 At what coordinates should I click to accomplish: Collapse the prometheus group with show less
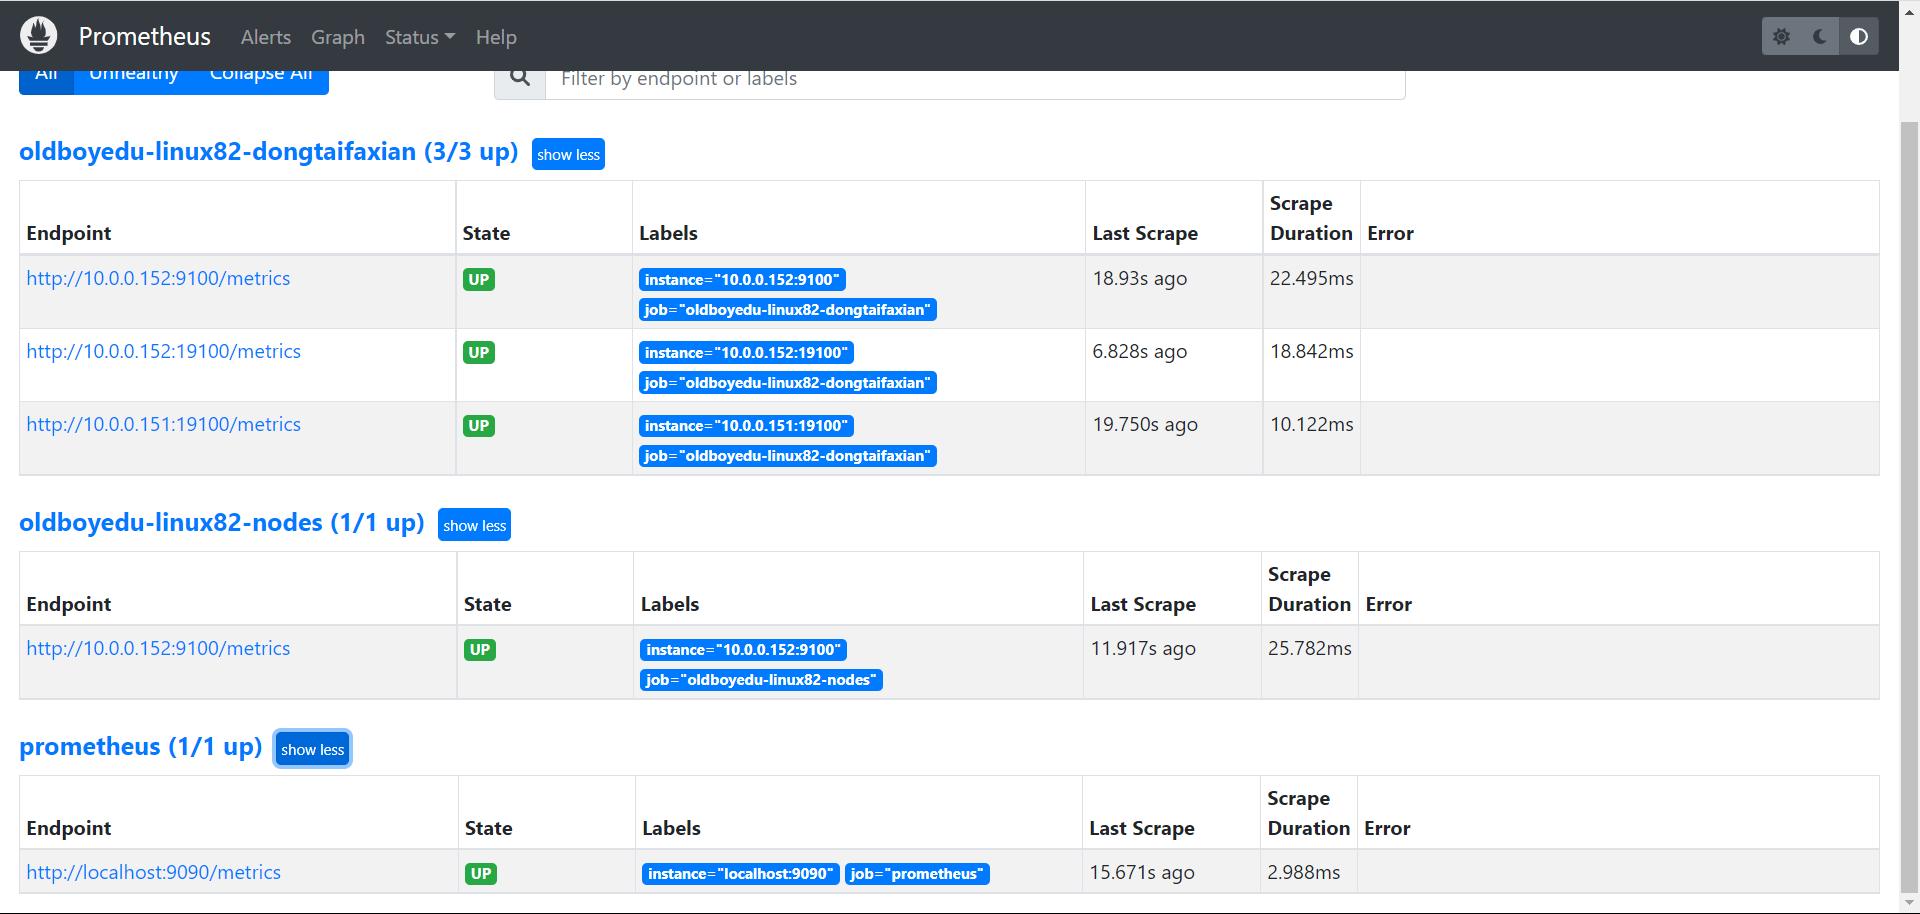click(312, 749)
